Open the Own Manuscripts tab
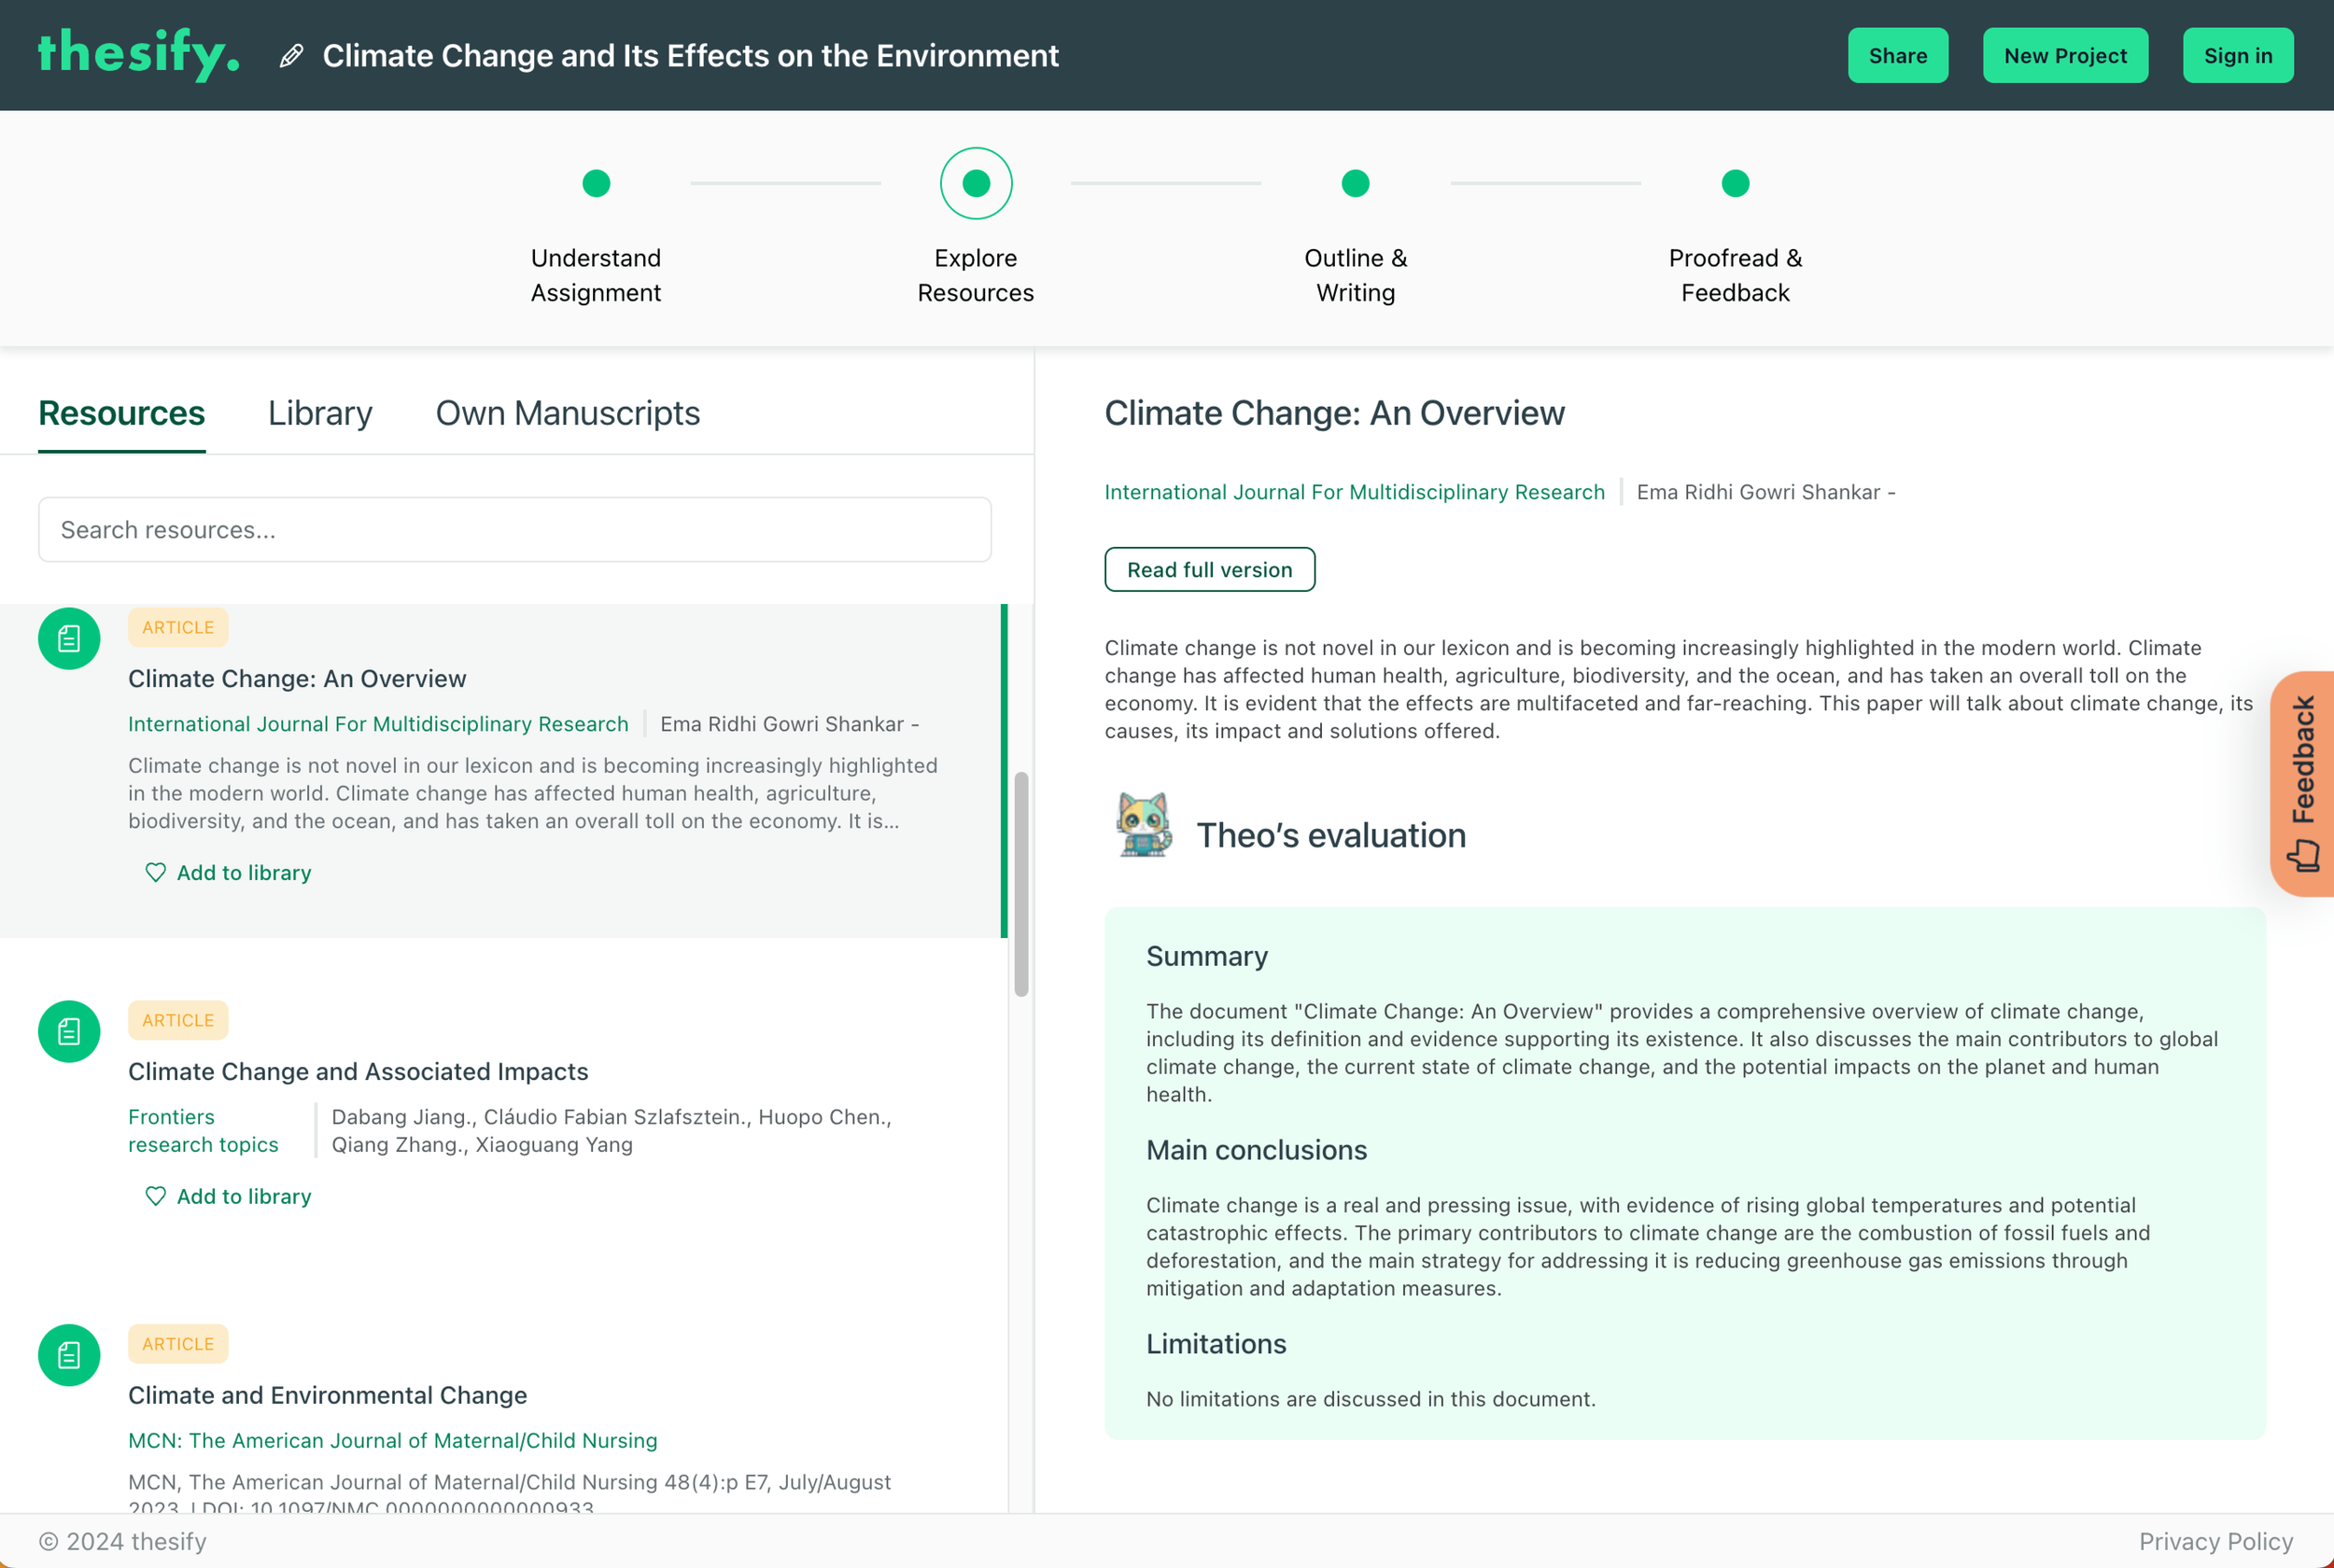Screen dimensions: 2334x1568 pyautogui.click(x=567, y=413)
